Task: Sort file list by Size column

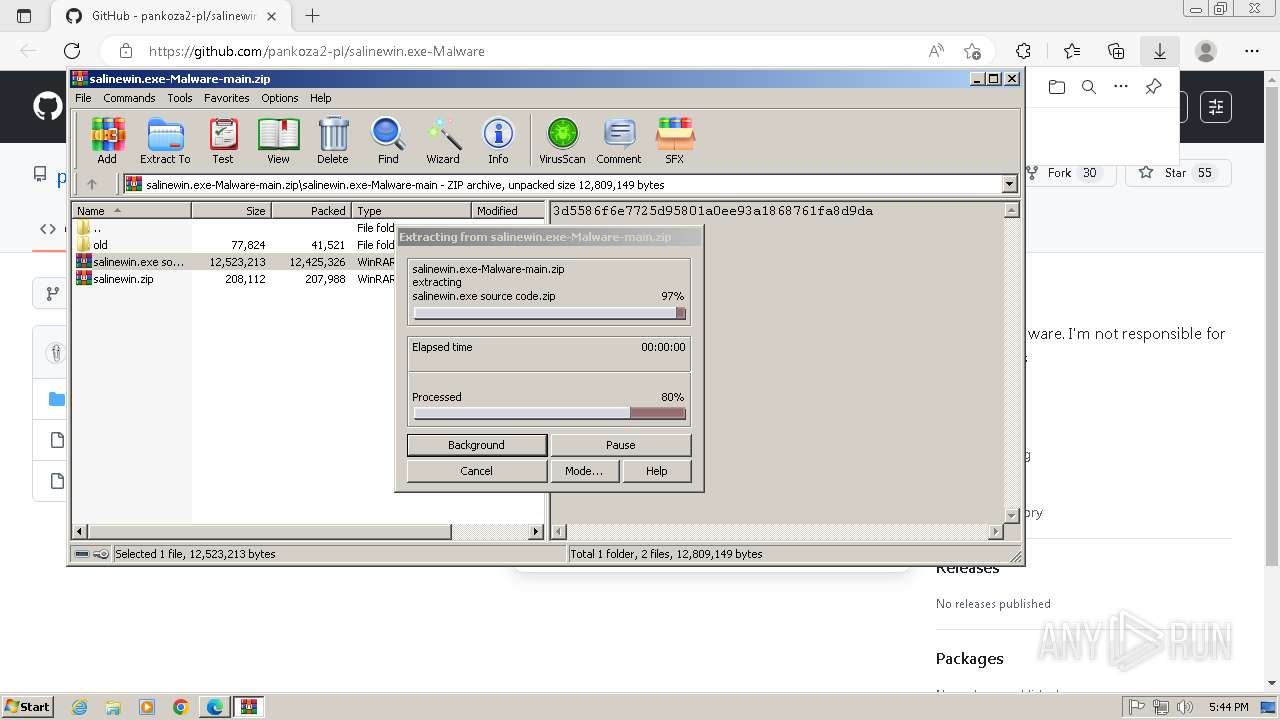Action: coord(231,211)
